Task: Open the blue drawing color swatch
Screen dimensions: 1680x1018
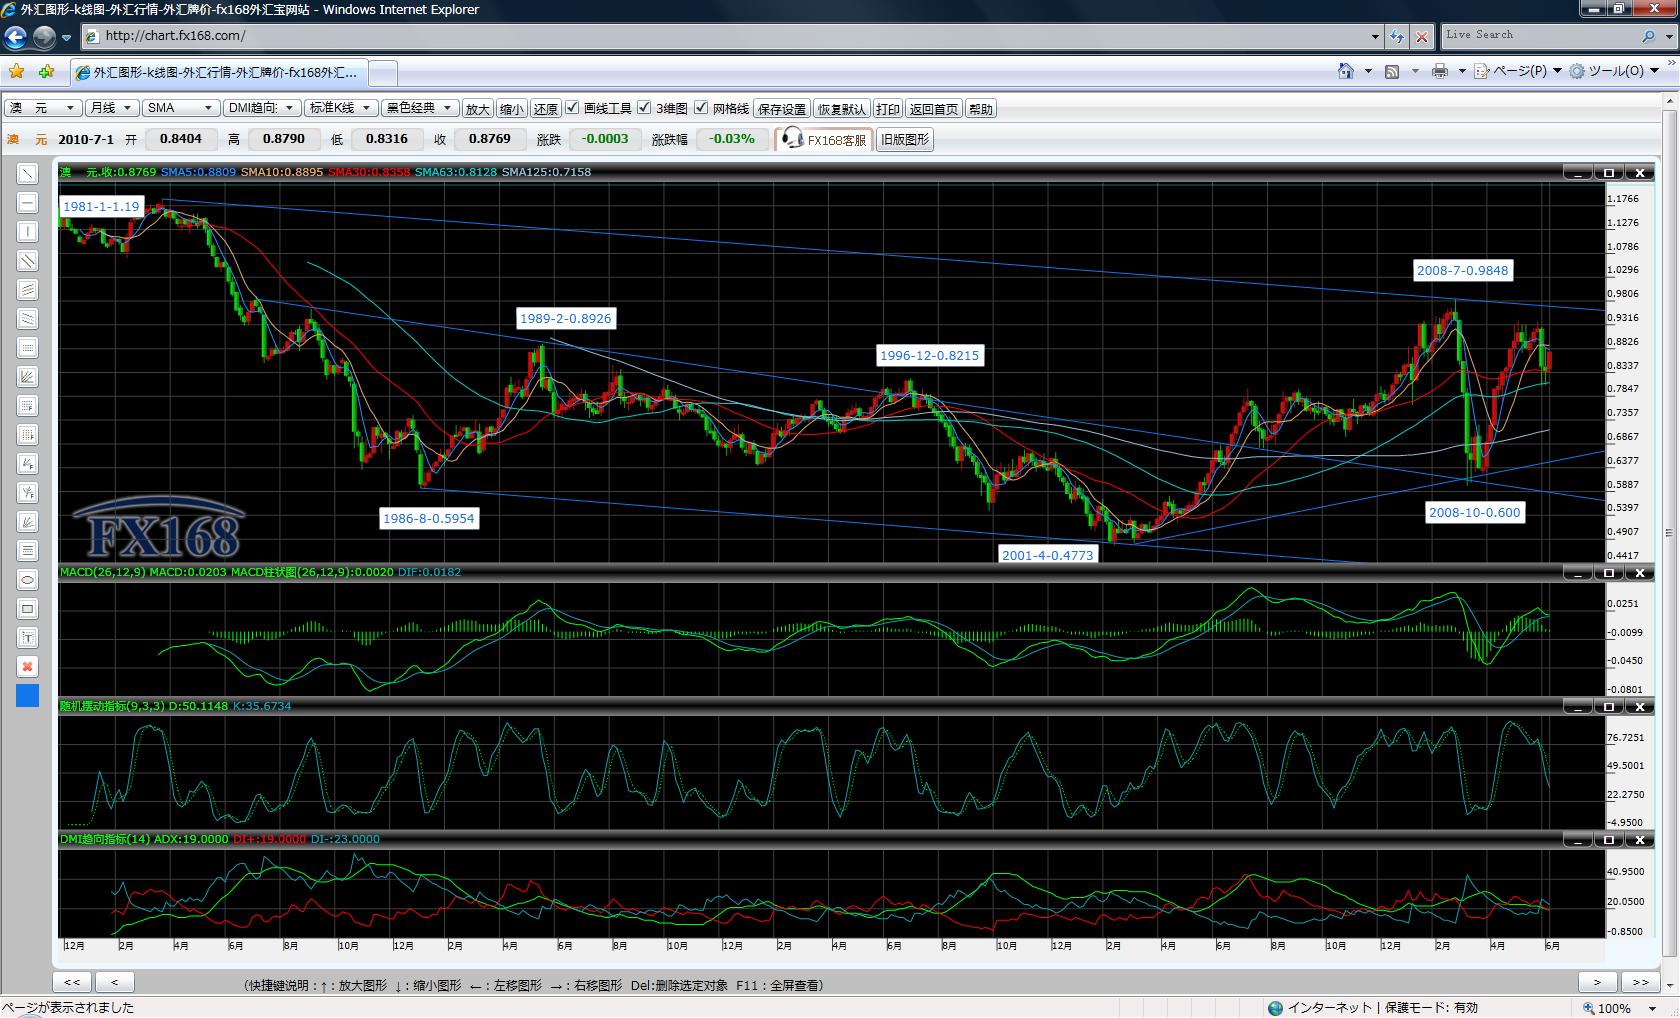Action: [28, 696]
